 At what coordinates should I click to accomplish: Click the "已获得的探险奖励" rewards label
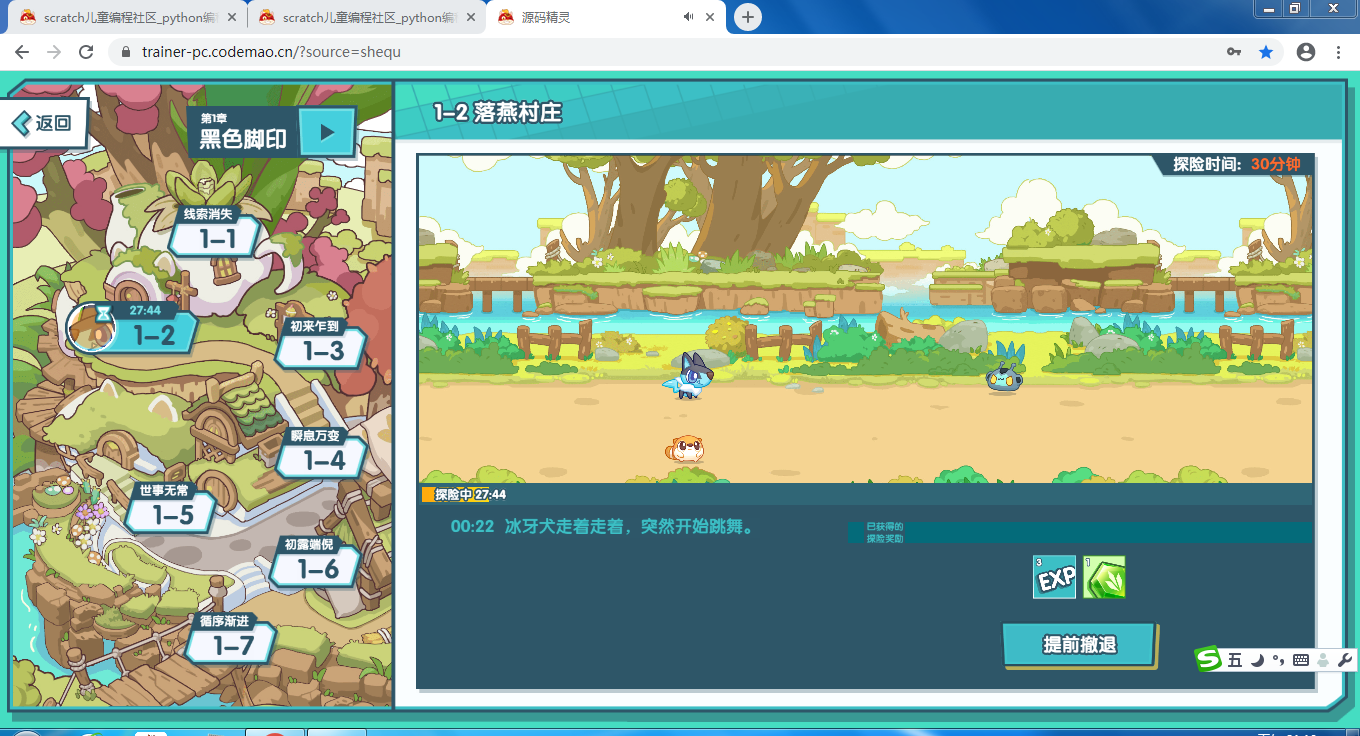click(x=885, y=532)
